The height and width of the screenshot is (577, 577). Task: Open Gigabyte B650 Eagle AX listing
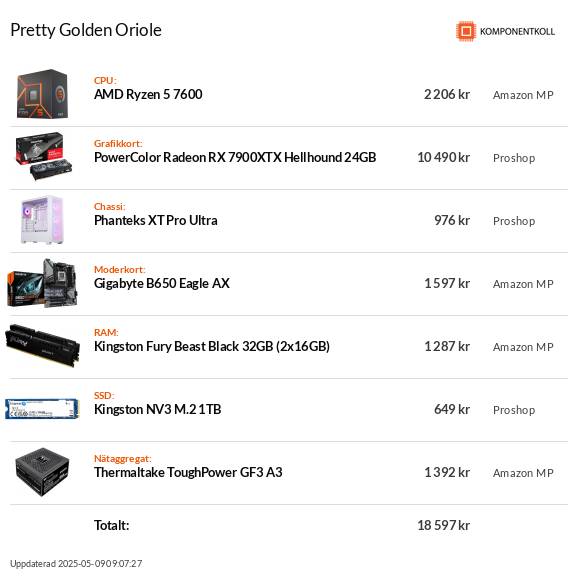click(162, 284)
